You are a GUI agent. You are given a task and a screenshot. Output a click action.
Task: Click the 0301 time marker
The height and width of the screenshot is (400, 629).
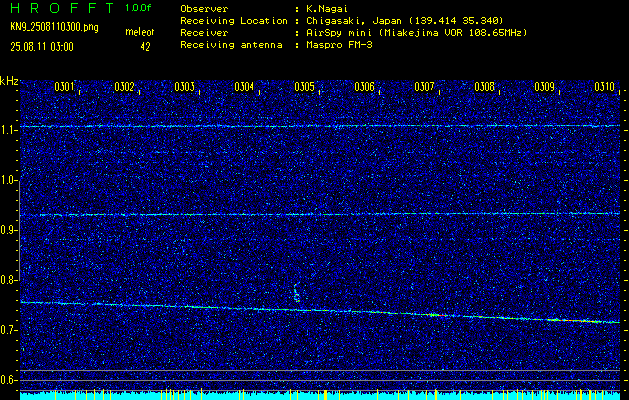[64, 87]
